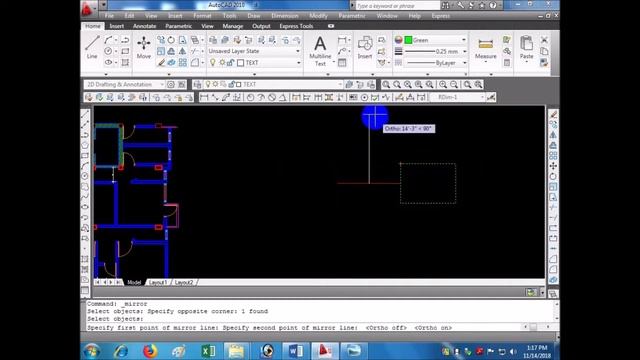The width and height of the screenshot is (640, 360).
Task: Click the Insert block button
Action: (364, 47)
